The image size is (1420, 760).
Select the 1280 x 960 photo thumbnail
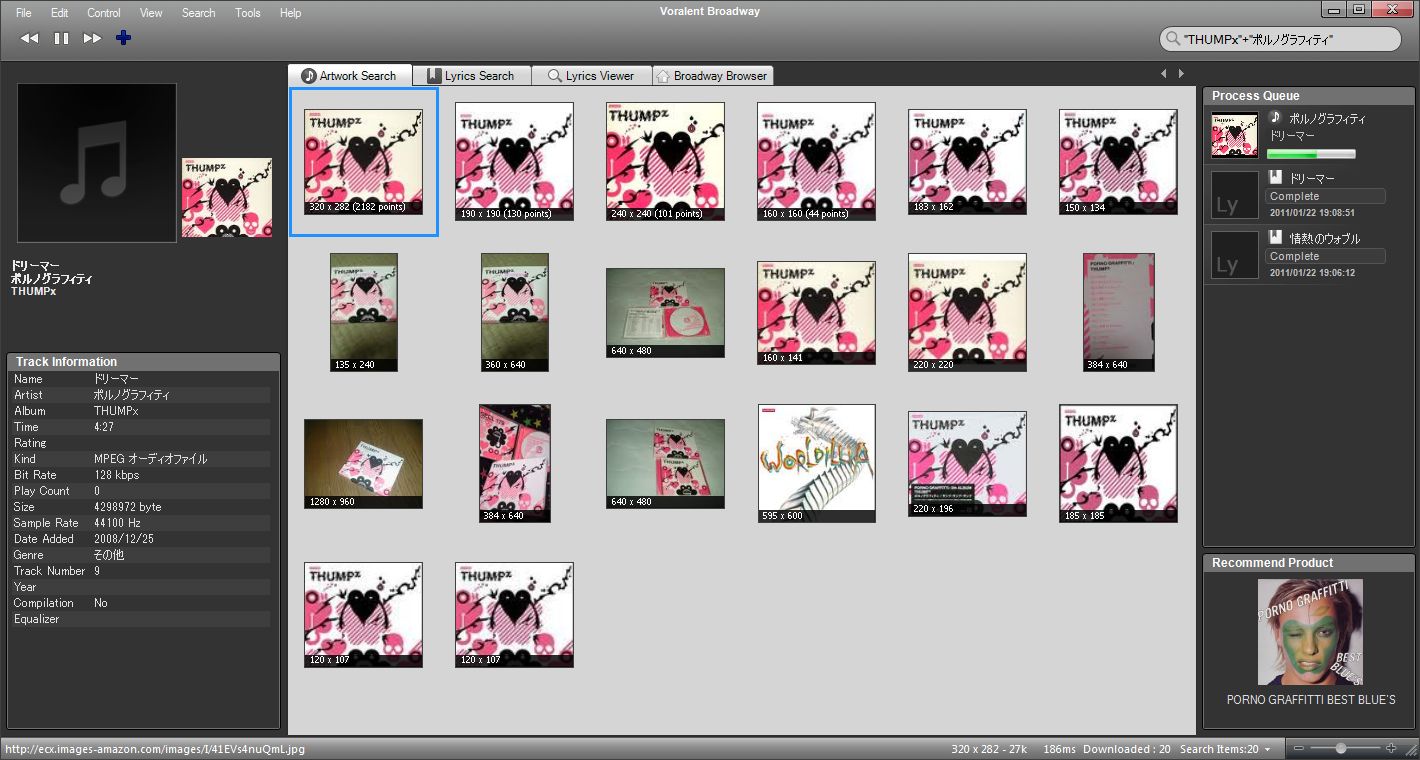(363, 464)
